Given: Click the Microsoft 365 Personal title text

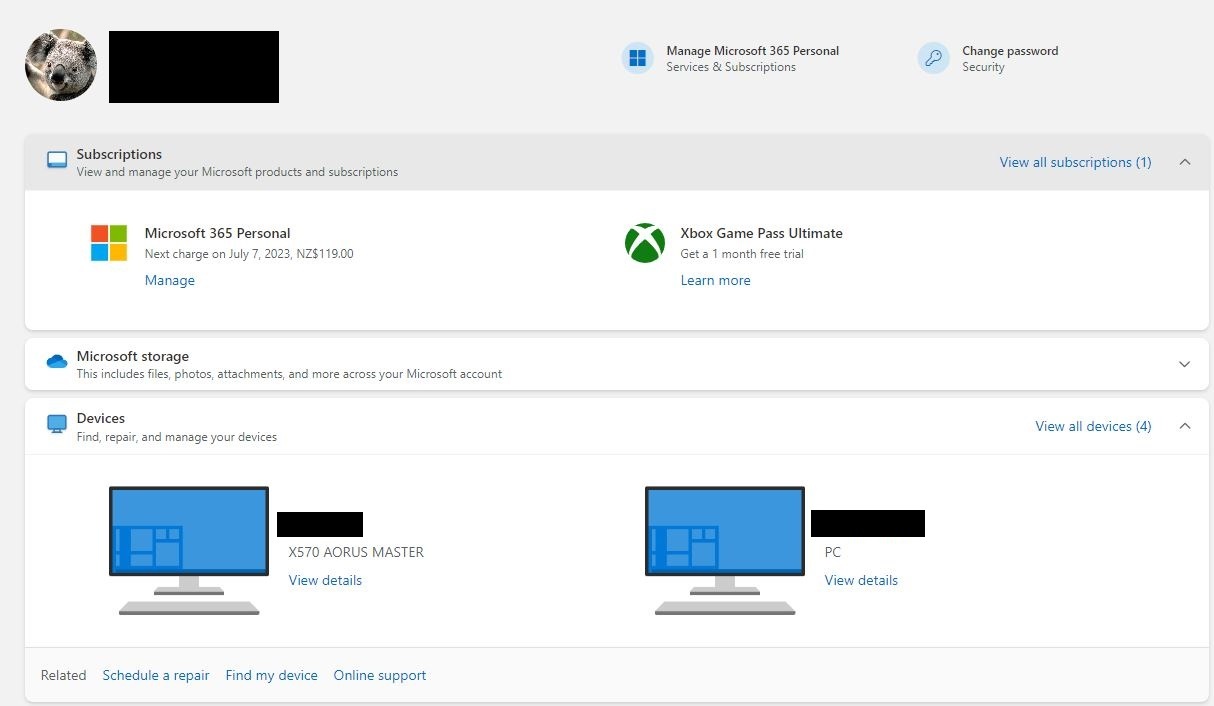Looking at the screenshot, I should coord(218,233).
